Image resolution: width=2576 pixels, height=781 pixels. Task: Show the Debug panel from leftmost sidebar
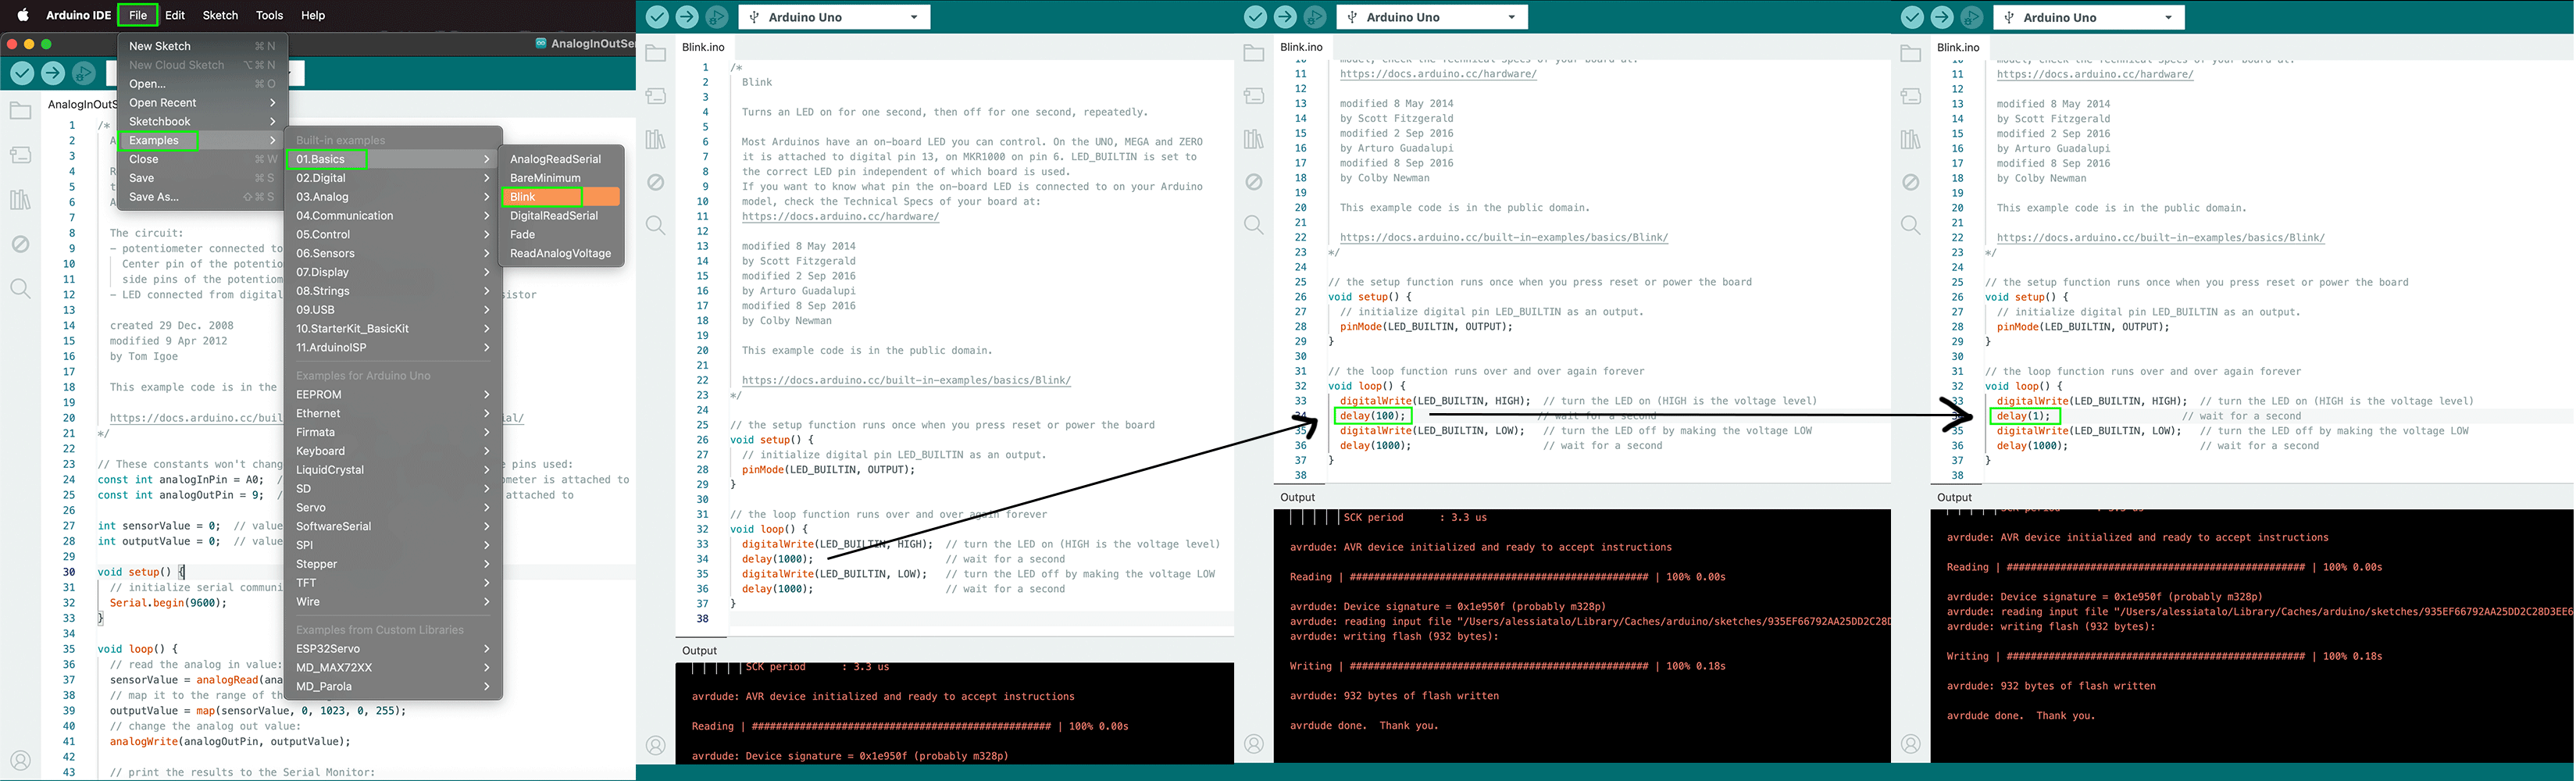tap(20, 244)
